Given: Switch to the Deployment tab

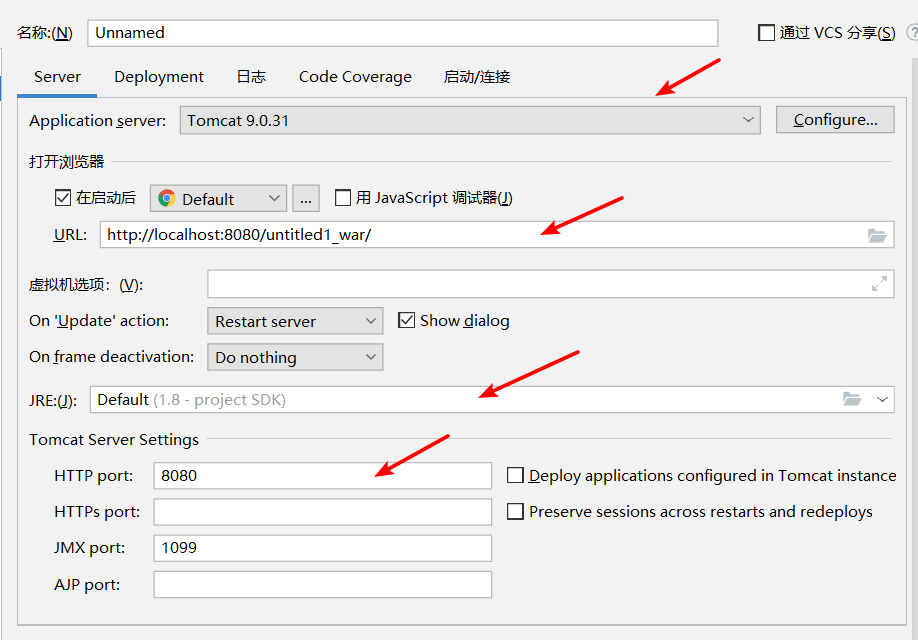Looking at the screenshot, I should pyautogui.click(x=159, y=77).
